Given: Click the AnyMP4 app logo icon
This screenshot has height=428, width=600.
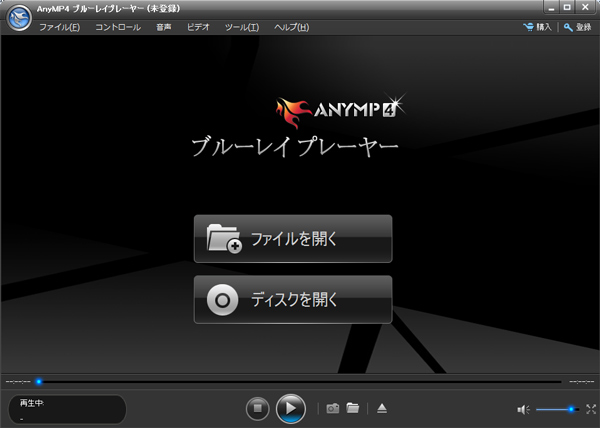Looking at the screenshot, I should point(19,18).
